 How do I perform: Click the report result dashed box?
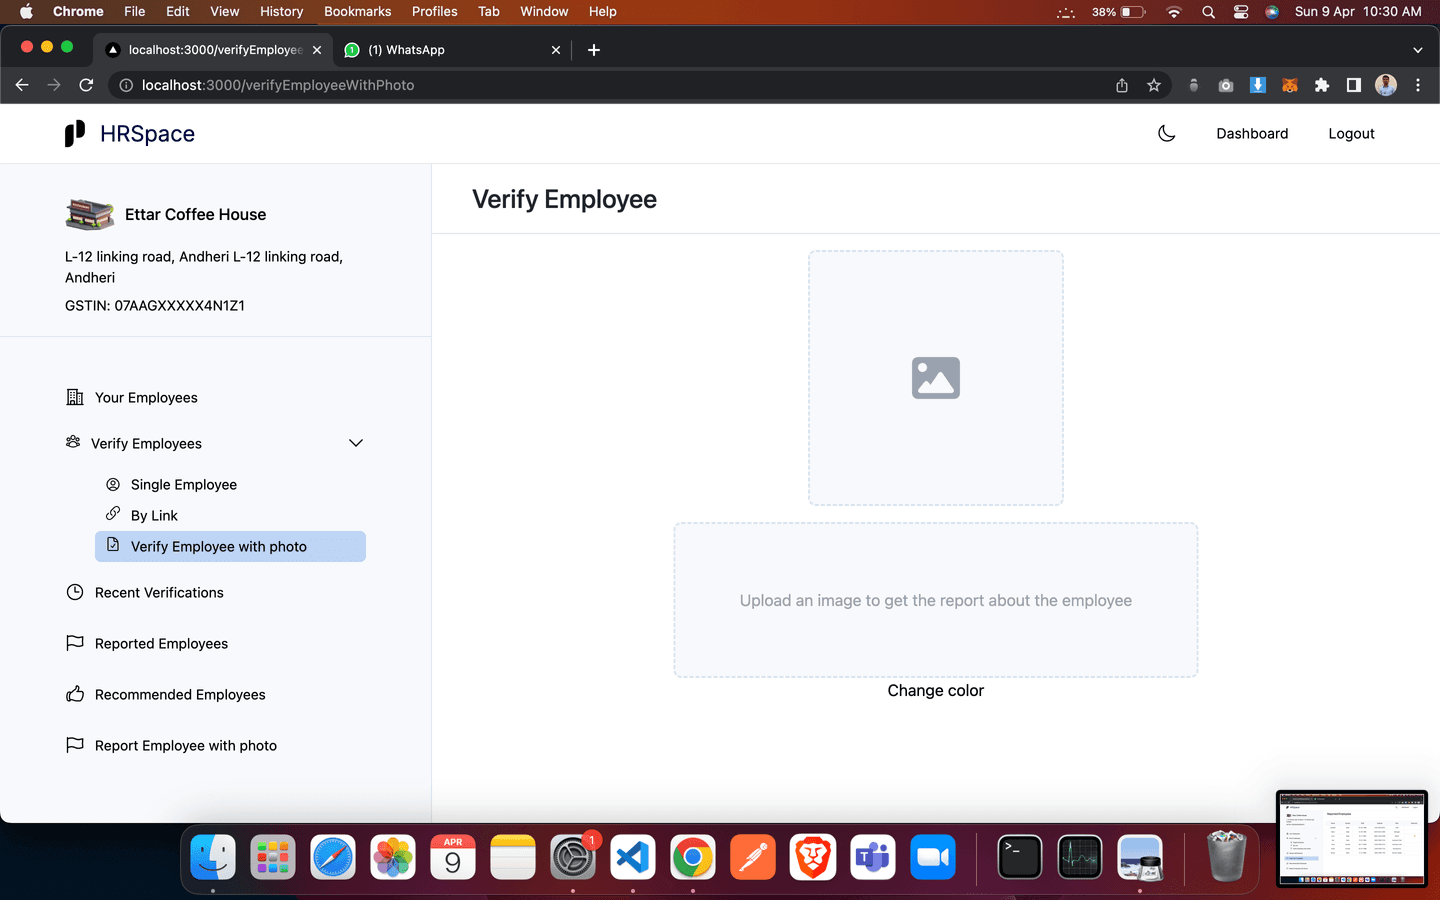coord(936,600)
